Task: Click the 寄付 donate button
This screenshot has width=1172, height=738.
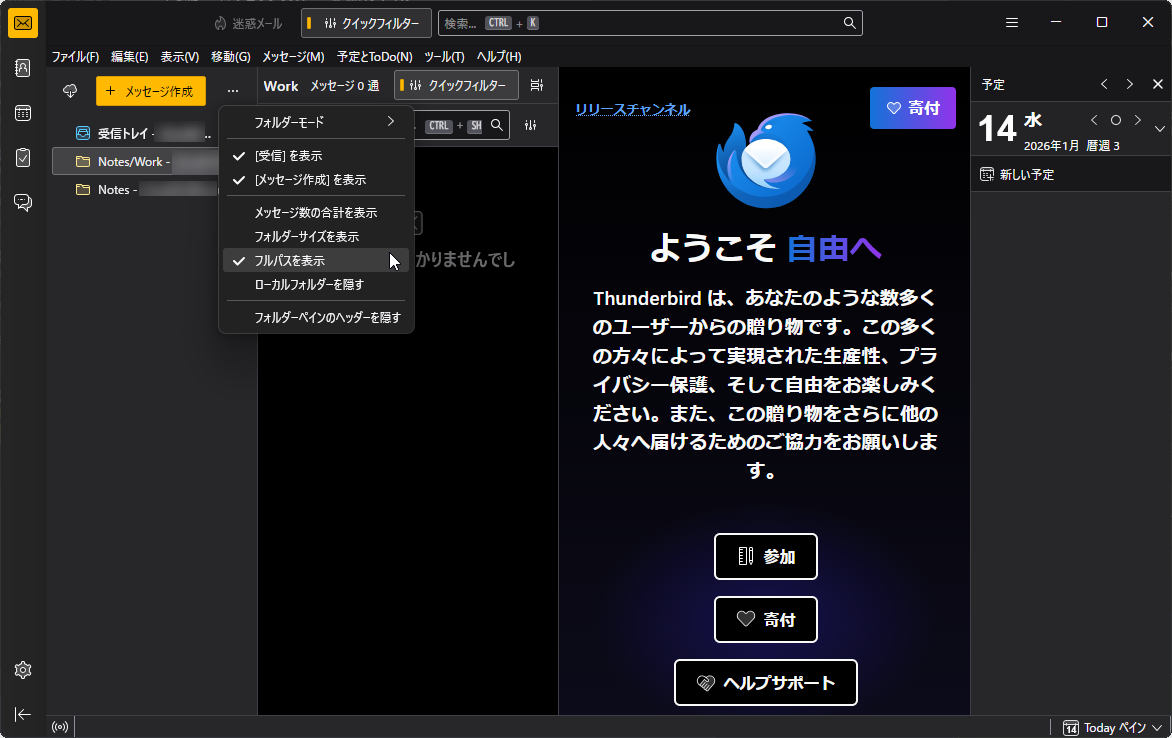Action: [x=912, y=107]
